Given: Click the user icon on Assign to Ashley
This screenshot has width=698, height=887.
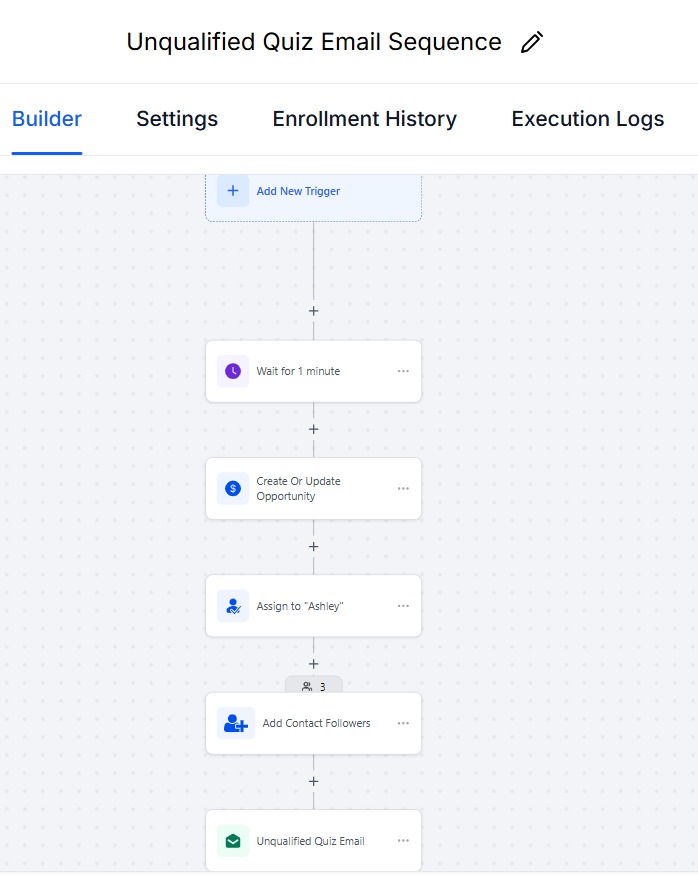Looking at the screenshot, I should [x=233, y=606].
